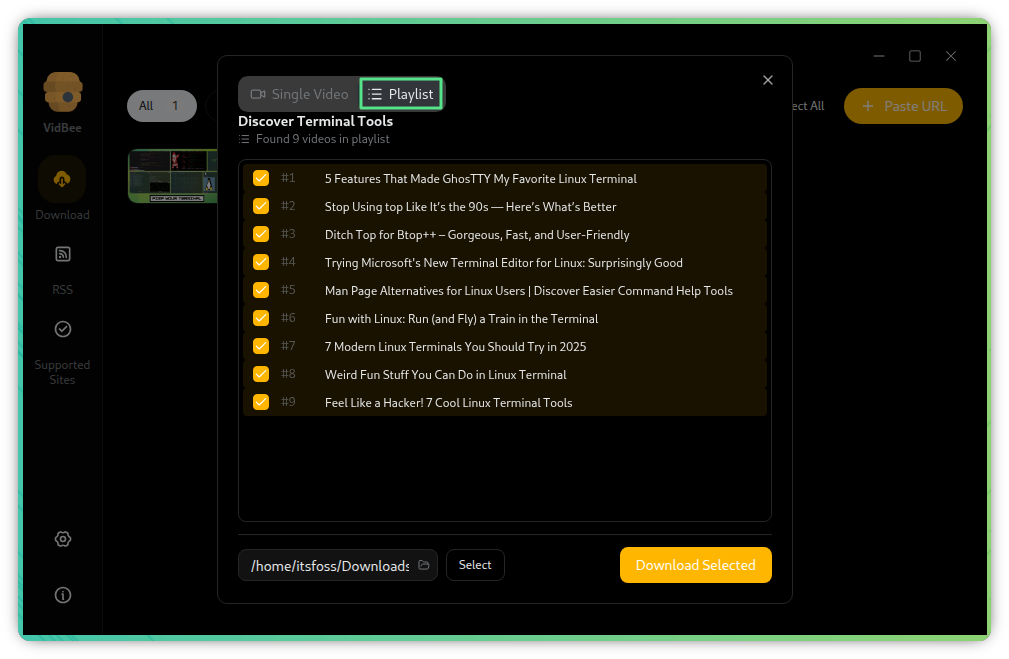Select the Playlist tab
1009x659 pixels.
click(401, 94)
